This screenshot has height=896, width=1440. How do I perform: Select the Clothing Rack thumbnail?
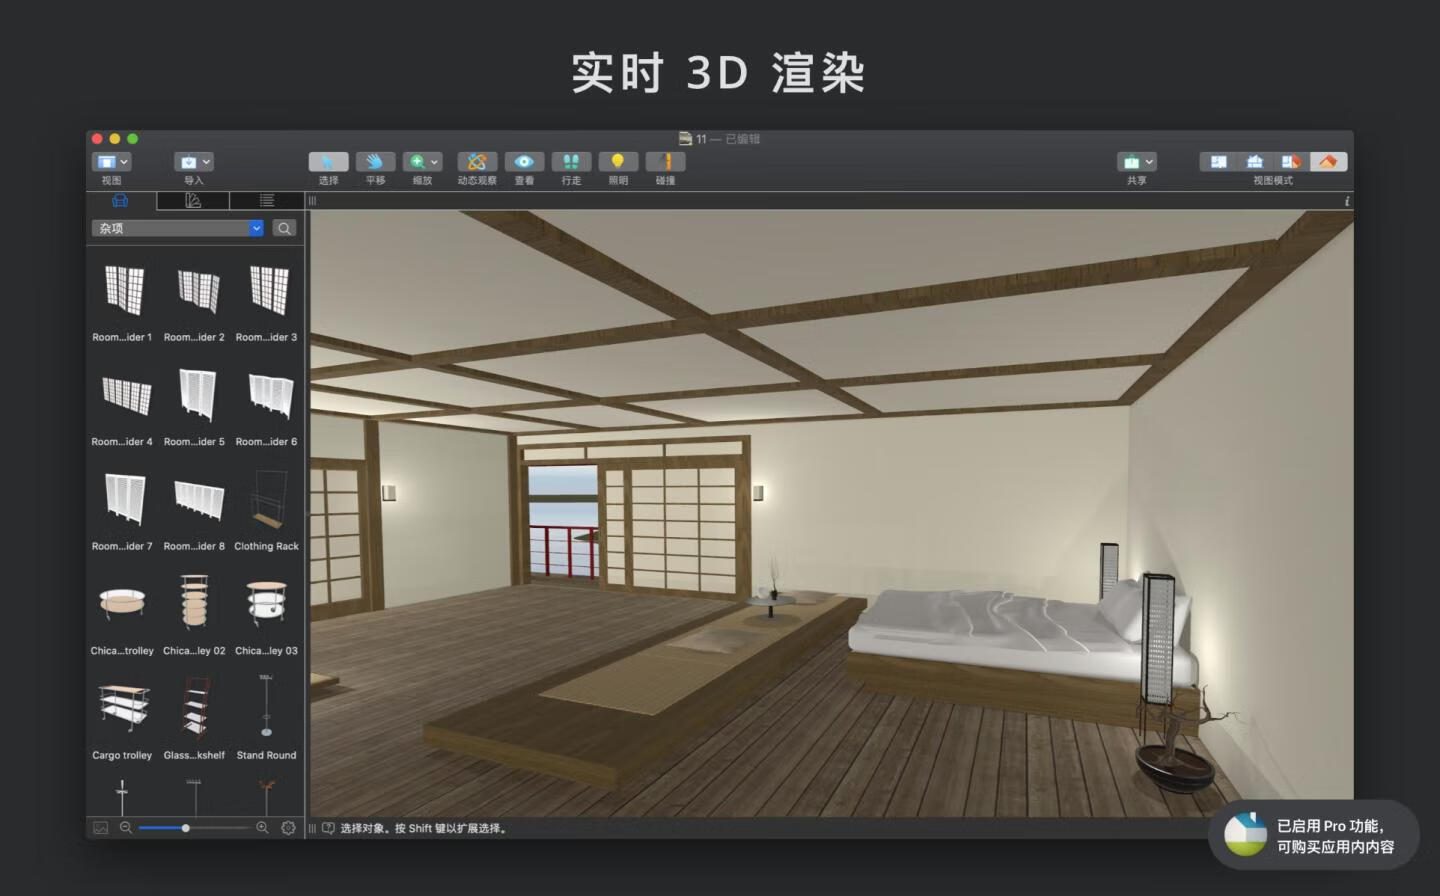[x=266, y=500]
